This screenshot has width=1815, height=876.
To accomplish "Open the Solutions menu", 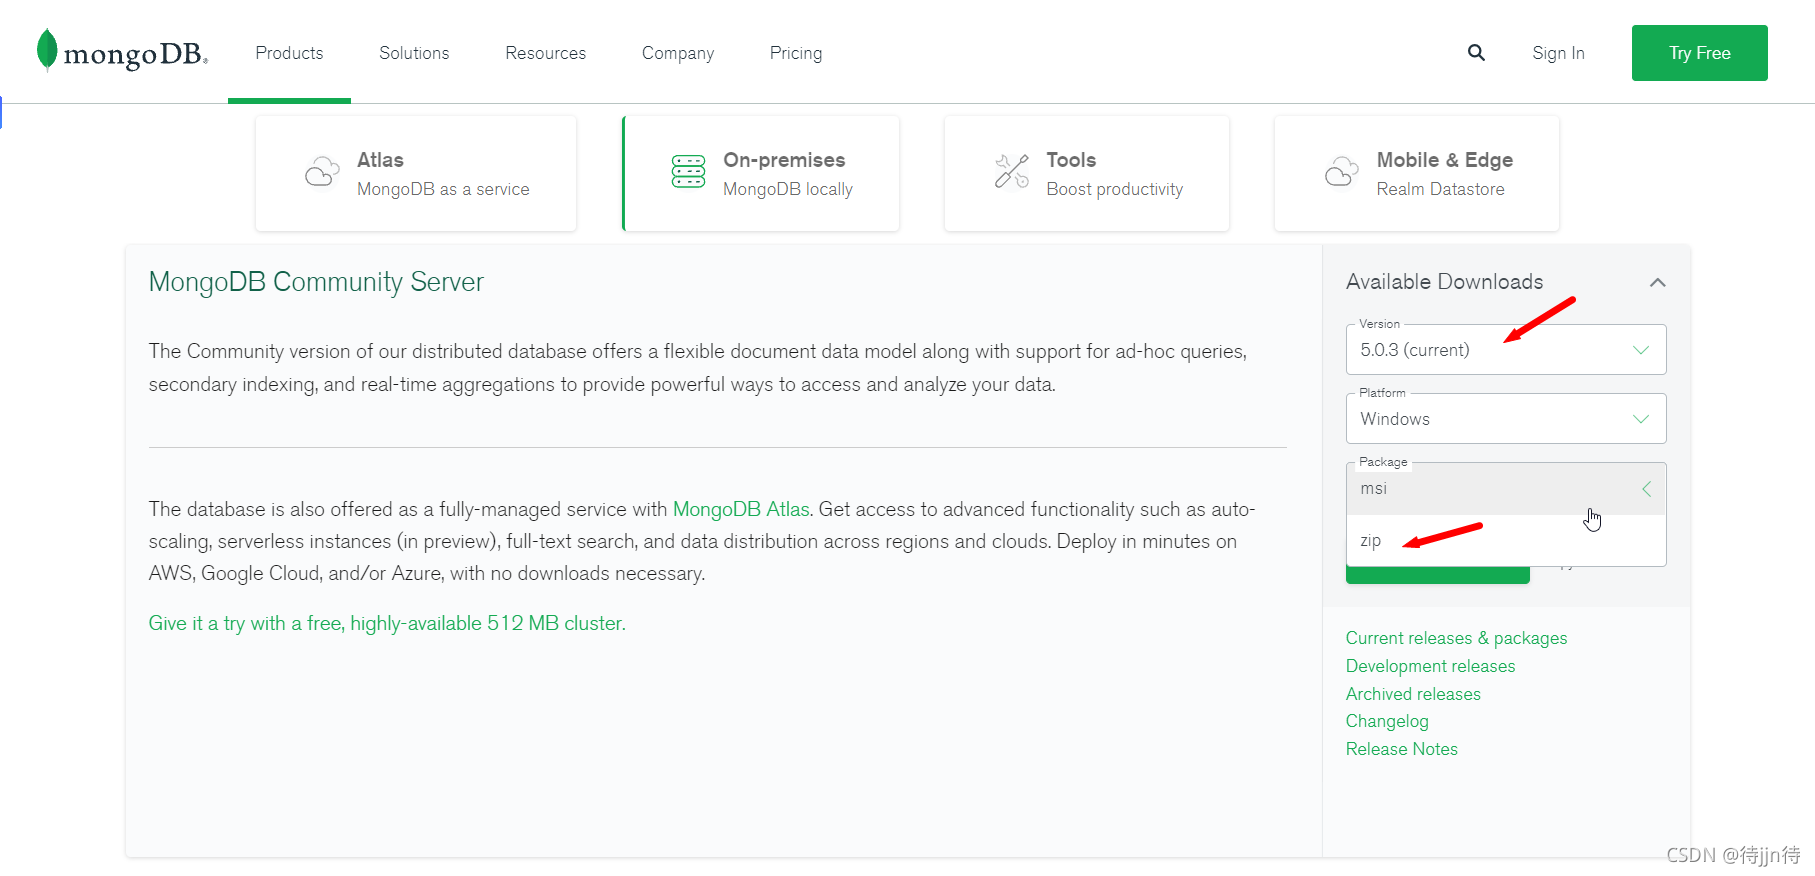I will 414,53.
